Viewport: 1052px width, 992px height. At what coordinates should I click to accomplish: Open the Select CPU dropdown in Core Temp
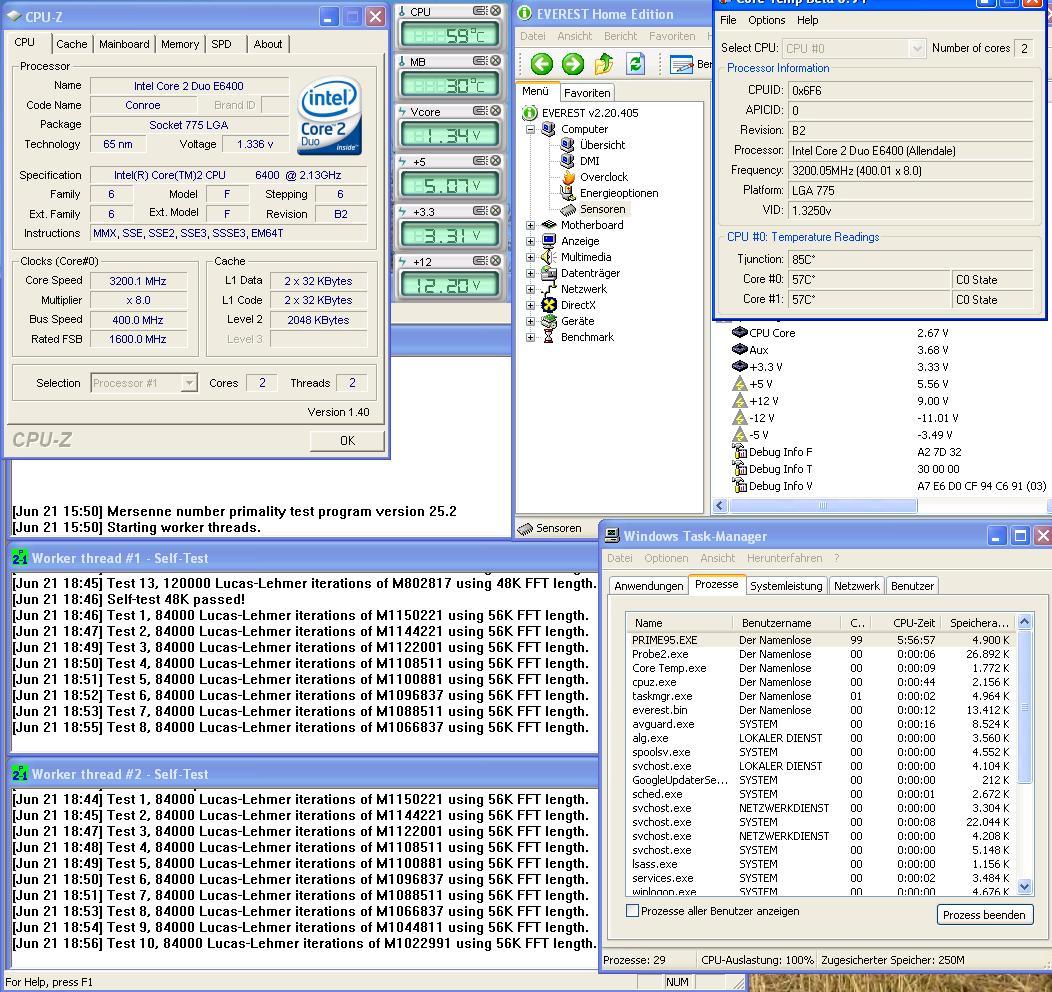click(x=917, y=48)
